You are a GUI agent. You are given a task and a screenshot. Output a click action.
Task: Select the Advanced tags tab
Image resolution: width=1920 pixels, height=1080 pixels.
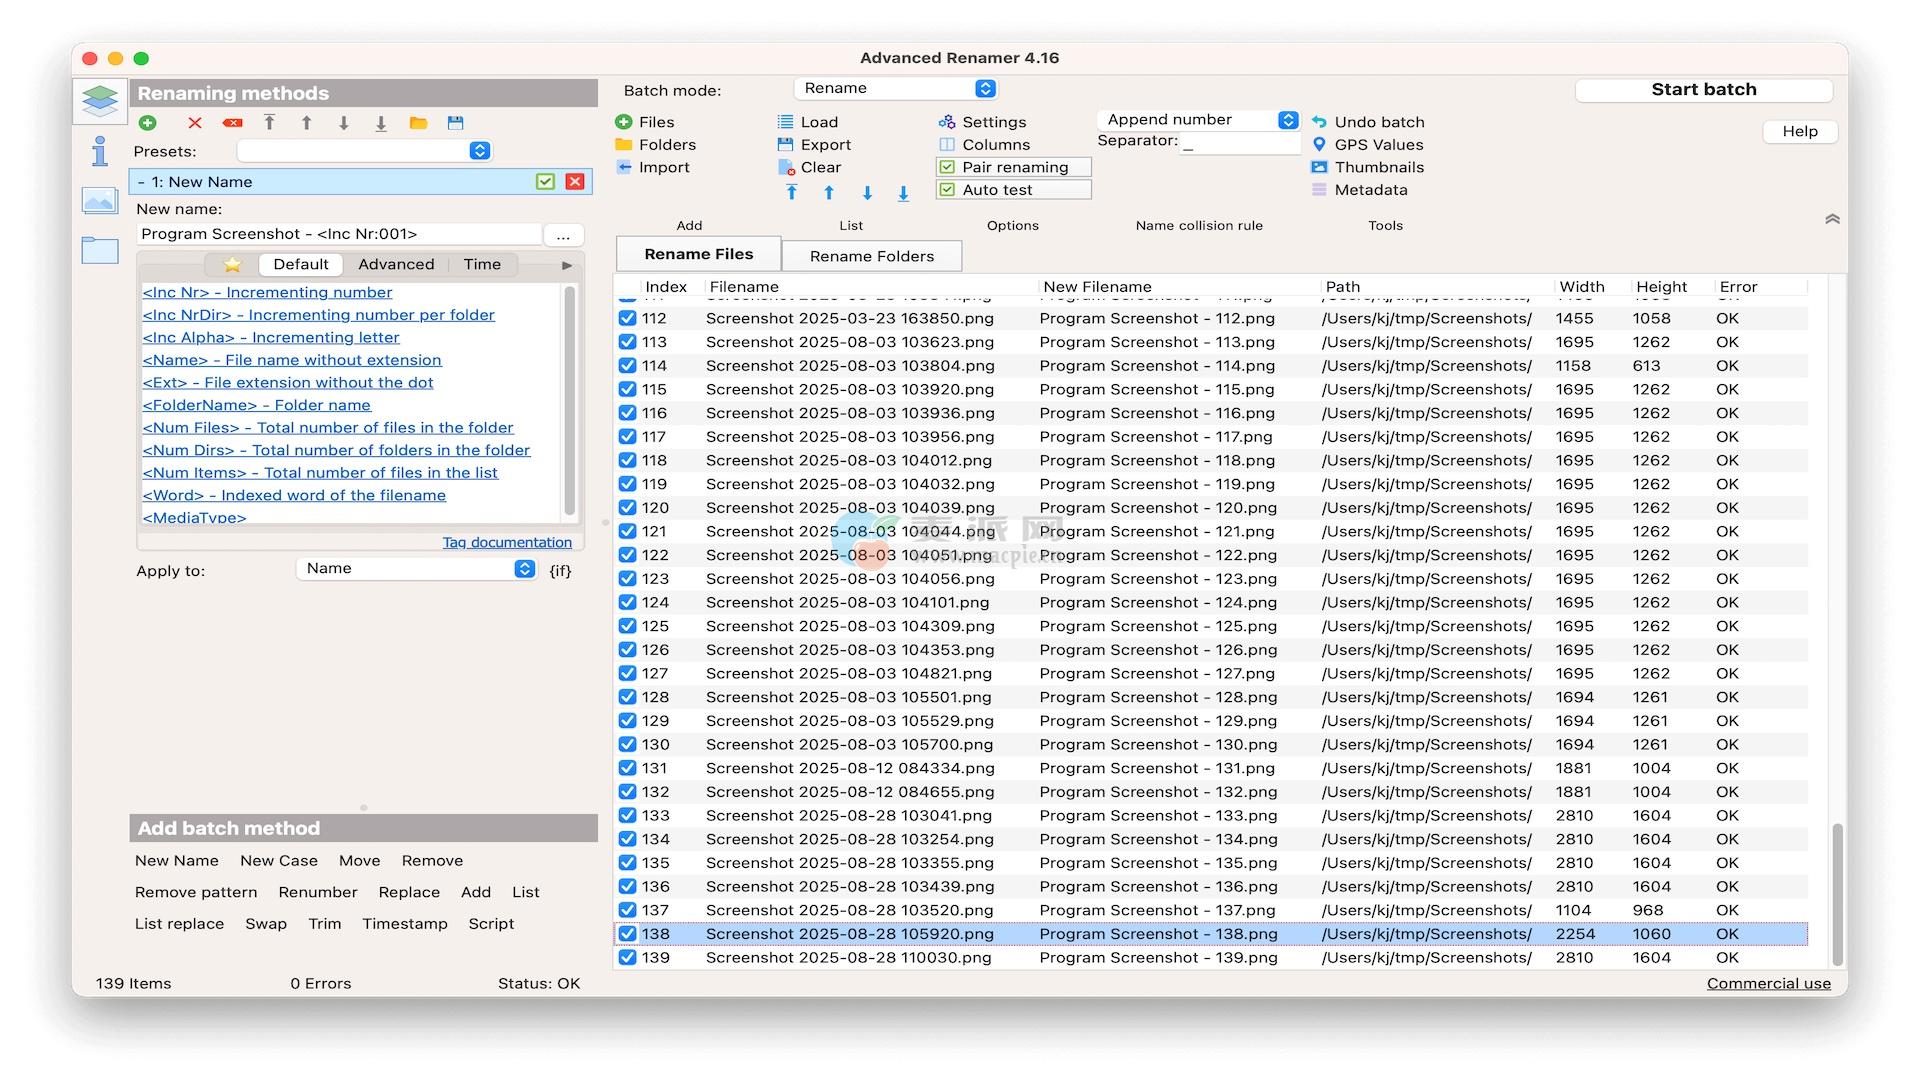(396, 265)
